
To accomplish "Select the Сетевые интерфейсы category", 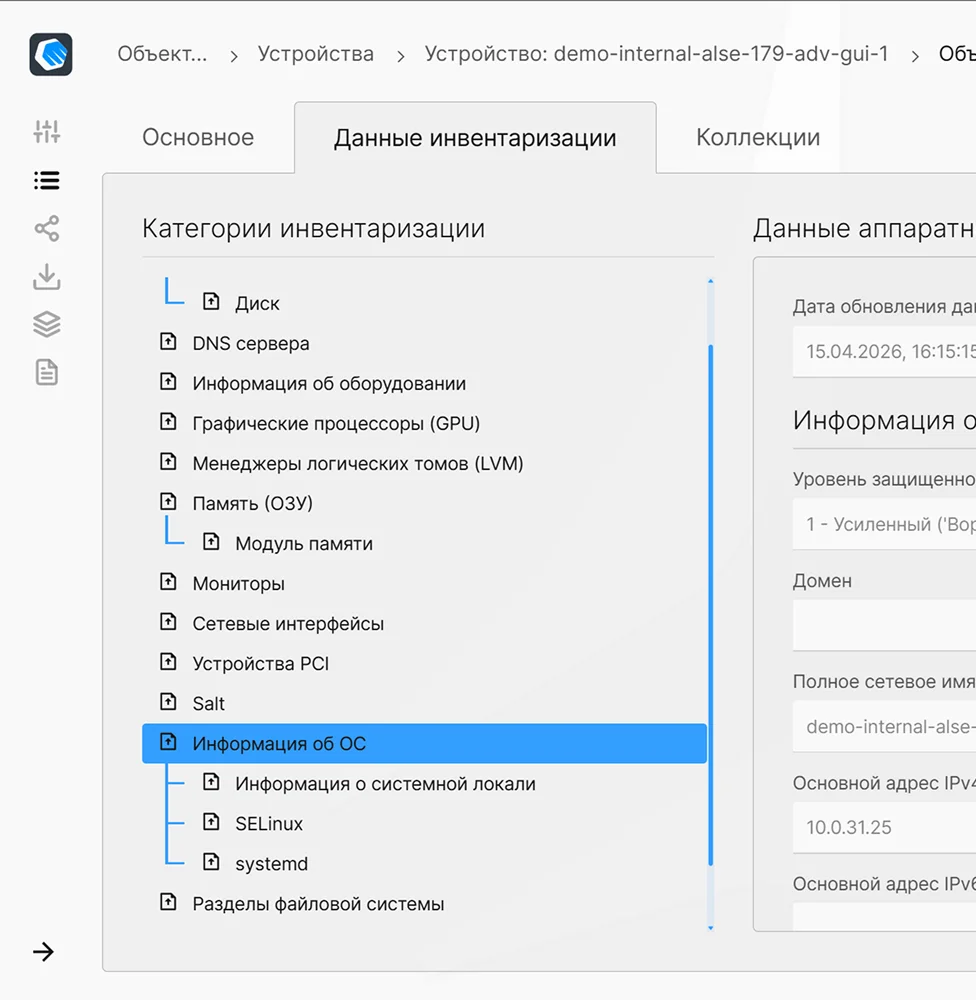I will coord(288,624).
